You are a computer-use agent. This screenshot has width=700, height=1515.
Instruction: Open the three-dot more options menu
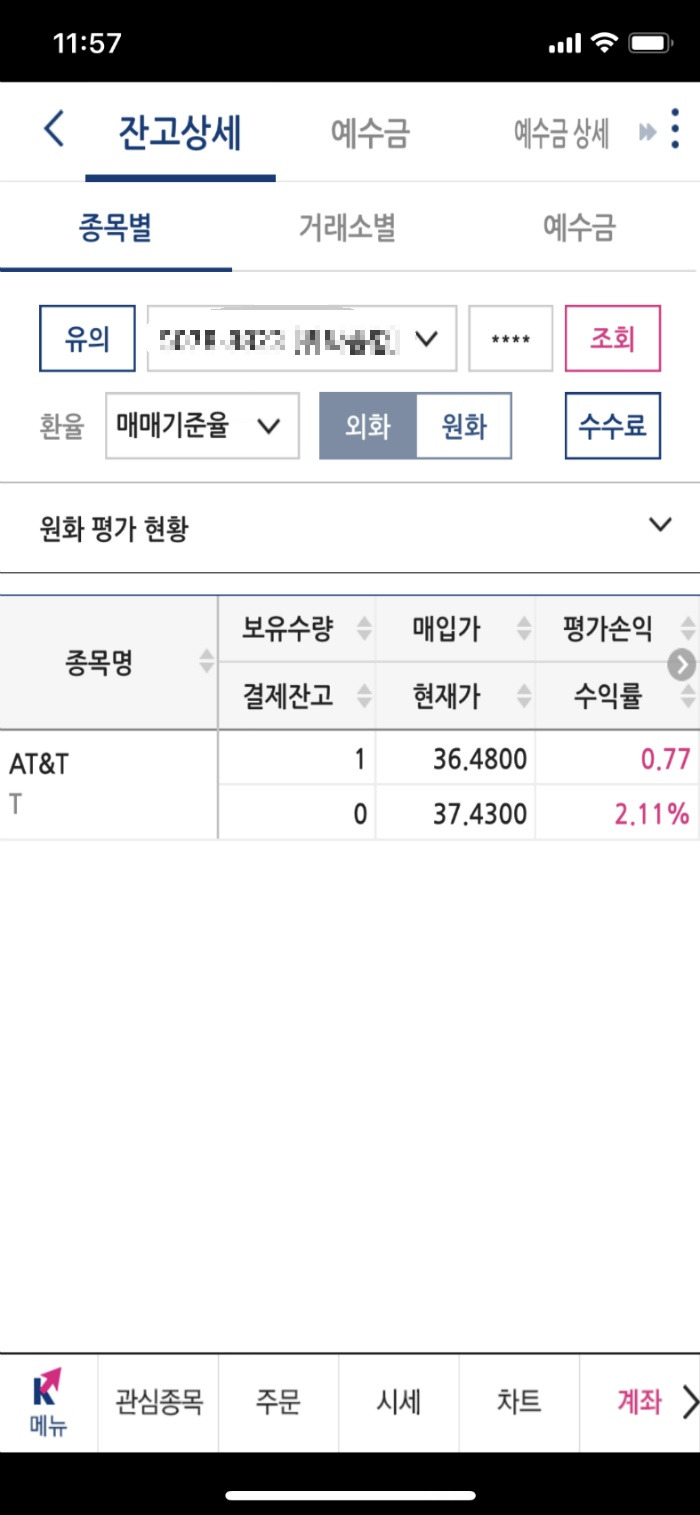(x=677, y=130)
